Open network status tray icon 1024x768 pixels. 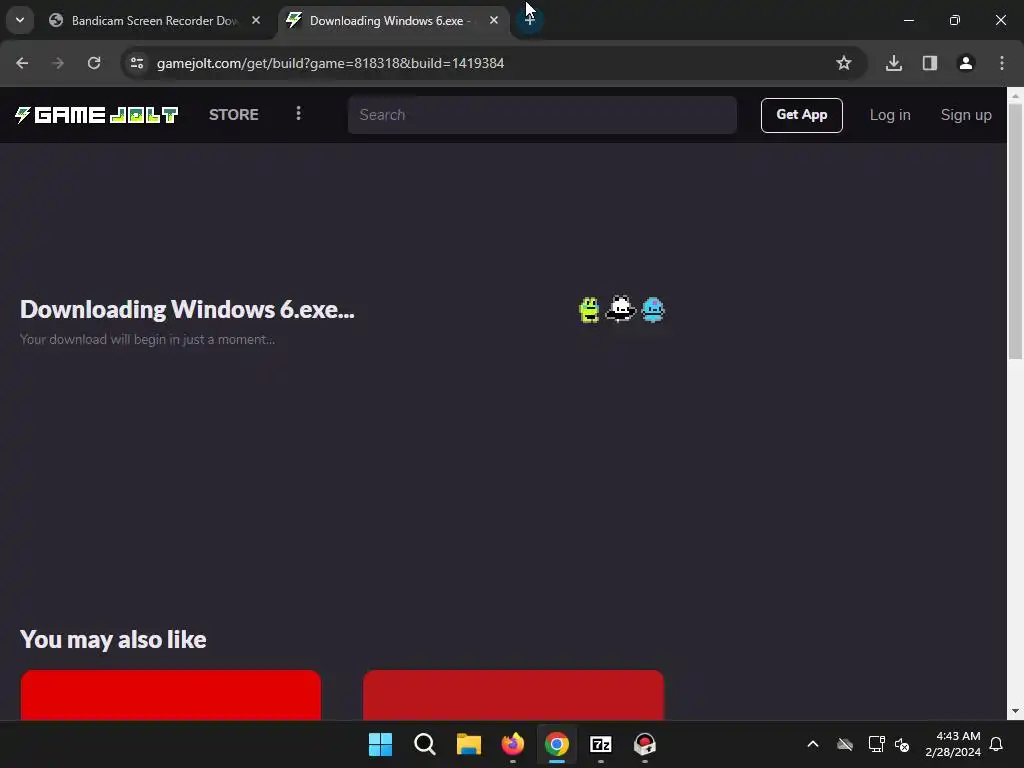tap(876, 744)
